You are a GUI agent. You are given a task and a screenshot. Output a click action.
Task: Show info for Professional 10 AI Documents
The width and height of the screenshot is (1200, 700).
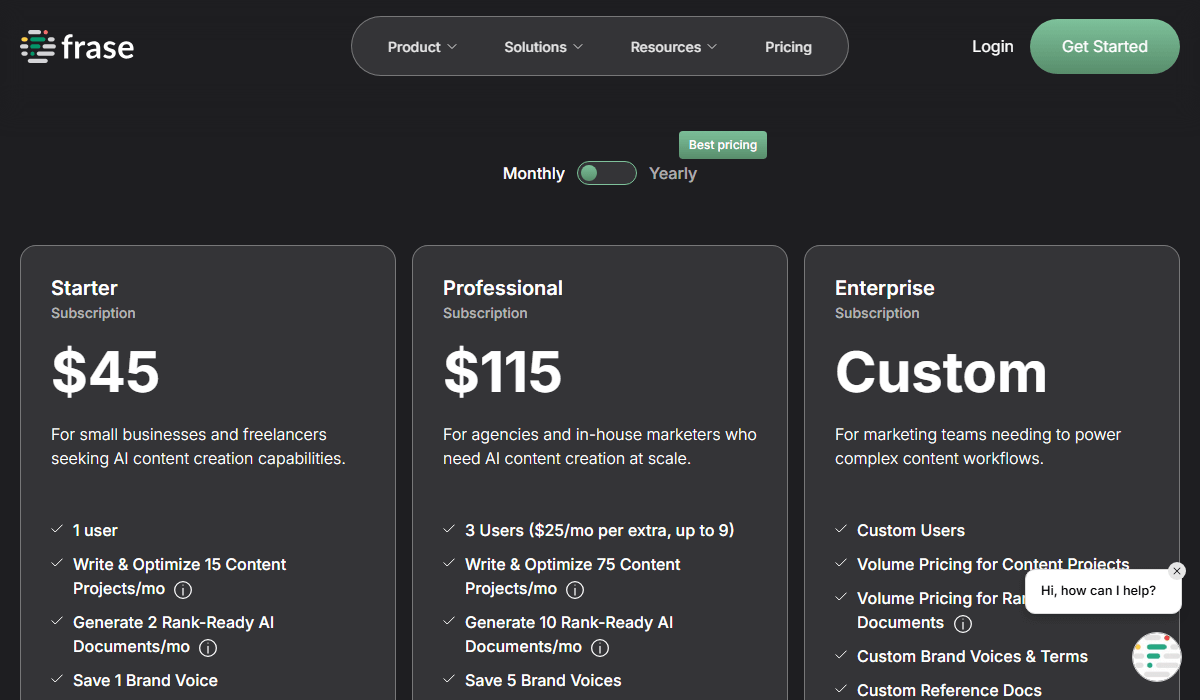pyautogui.click(x=600, y=647)
